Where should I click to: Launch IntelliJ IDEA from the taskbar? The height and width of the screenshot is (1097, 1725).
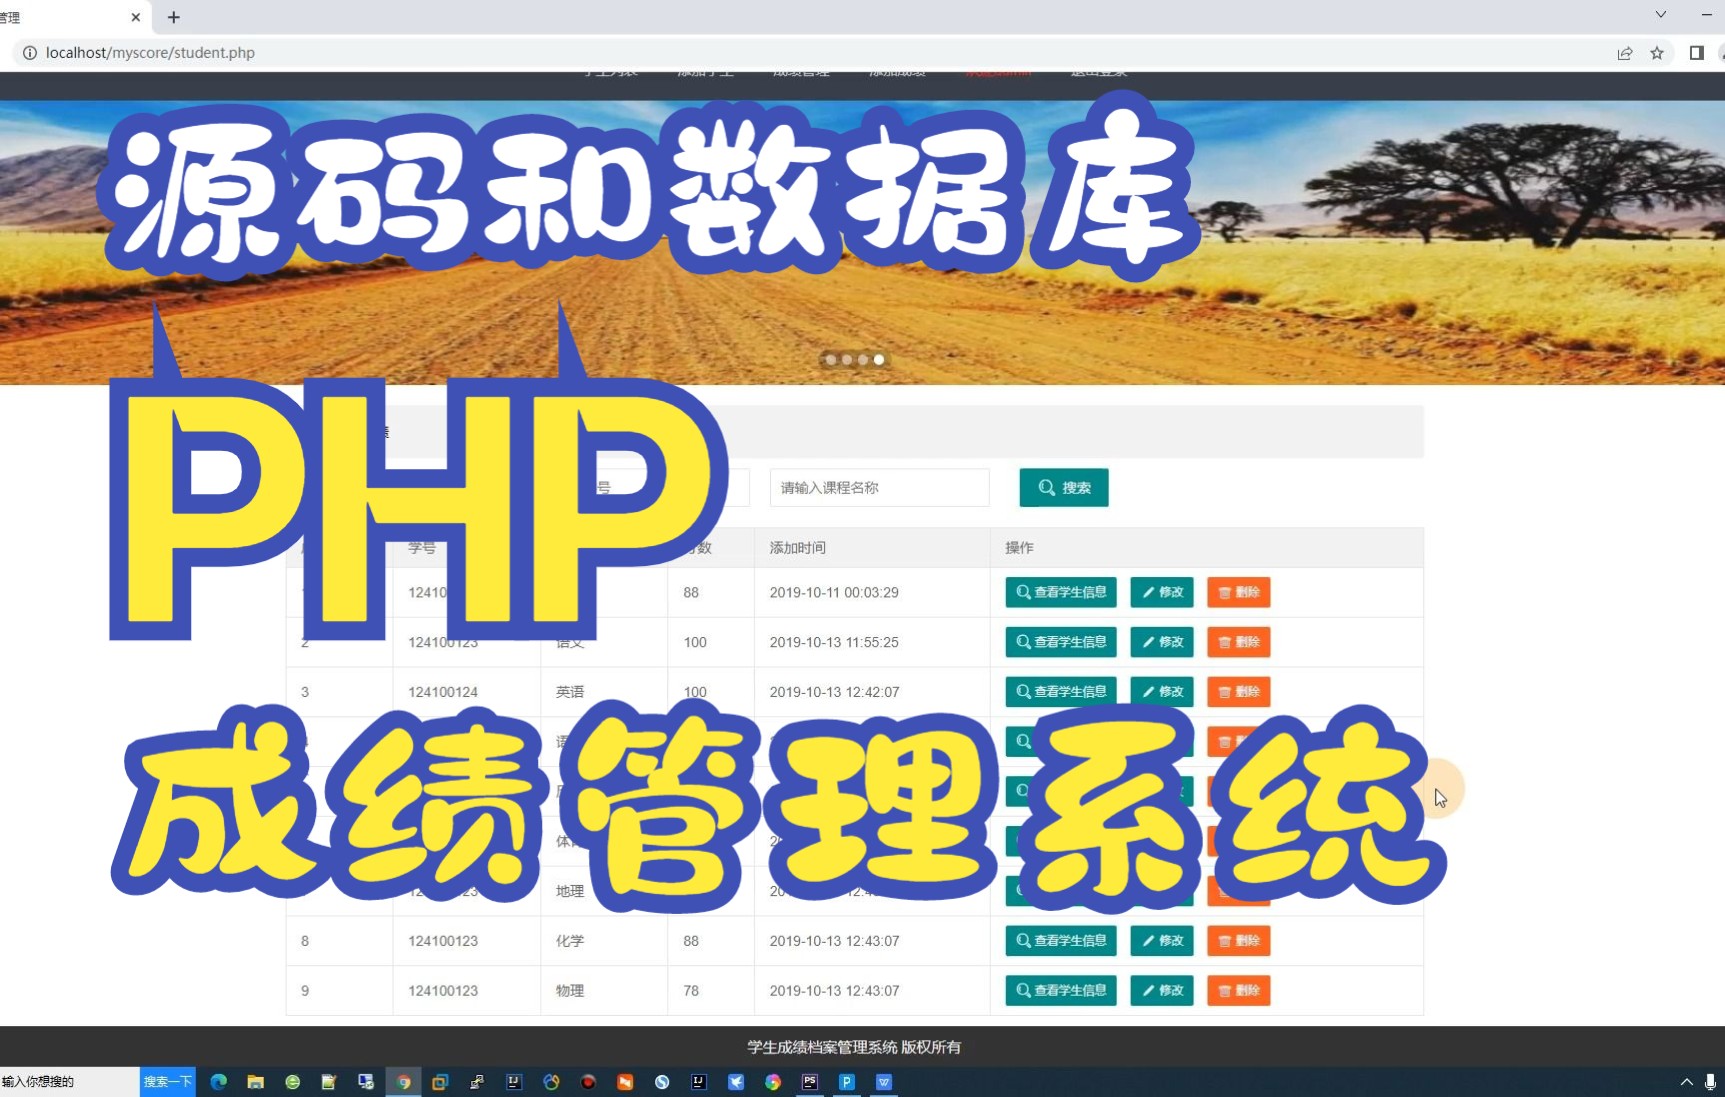(x=514, y=1082)
